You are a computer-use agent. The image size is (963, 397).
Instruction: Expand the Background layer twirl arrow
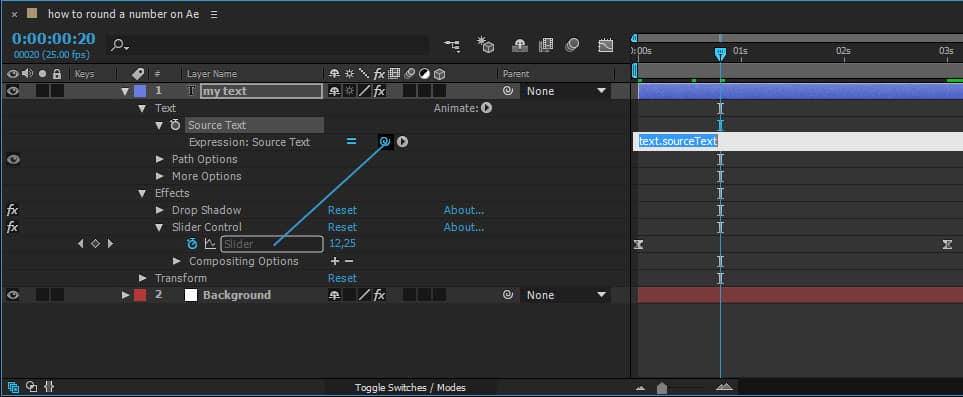coord(125,295)
